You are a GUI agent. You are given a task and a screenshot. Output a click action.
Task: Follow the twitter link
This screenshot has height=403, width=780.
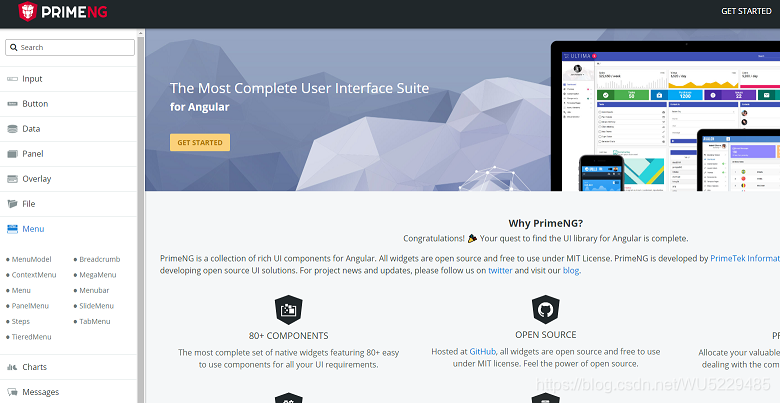pyautogui.click(x=500, y=271)
